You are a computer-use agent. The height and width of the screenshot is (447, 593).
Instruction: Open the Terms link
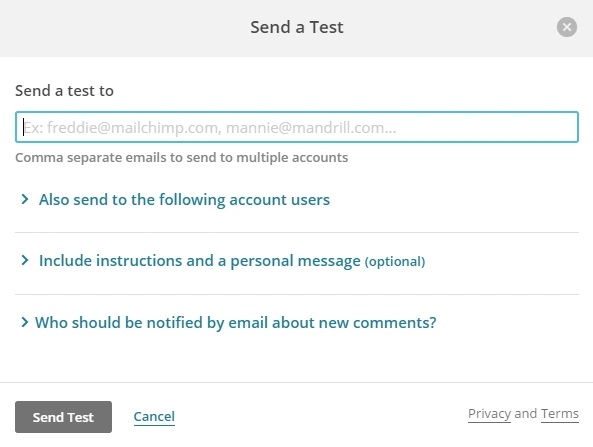(560, 414)
